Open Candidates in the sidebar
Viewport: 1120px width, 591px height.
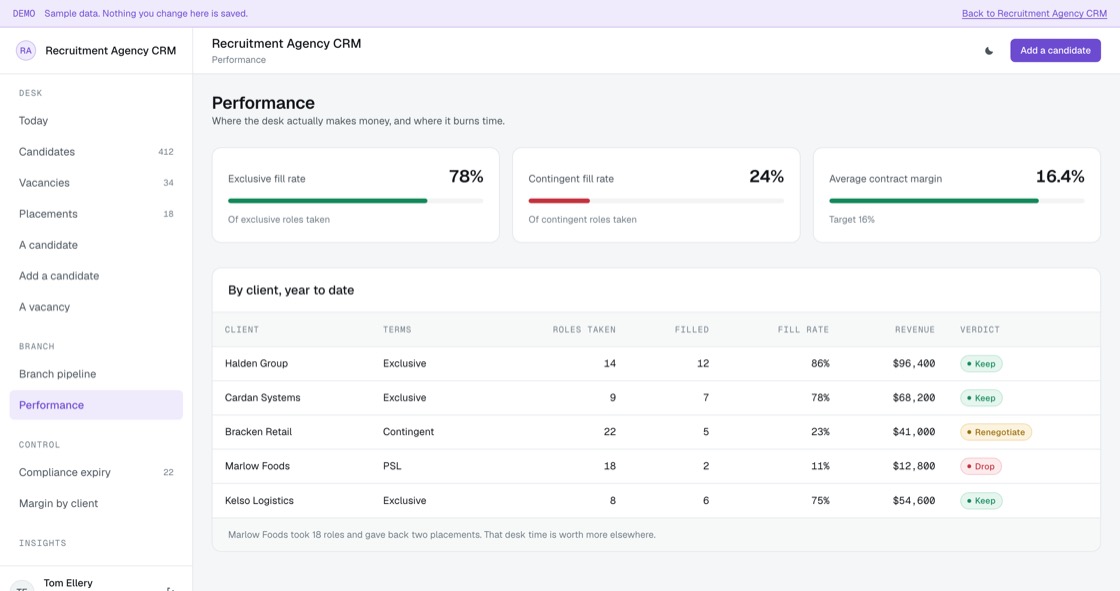point(96,152)
